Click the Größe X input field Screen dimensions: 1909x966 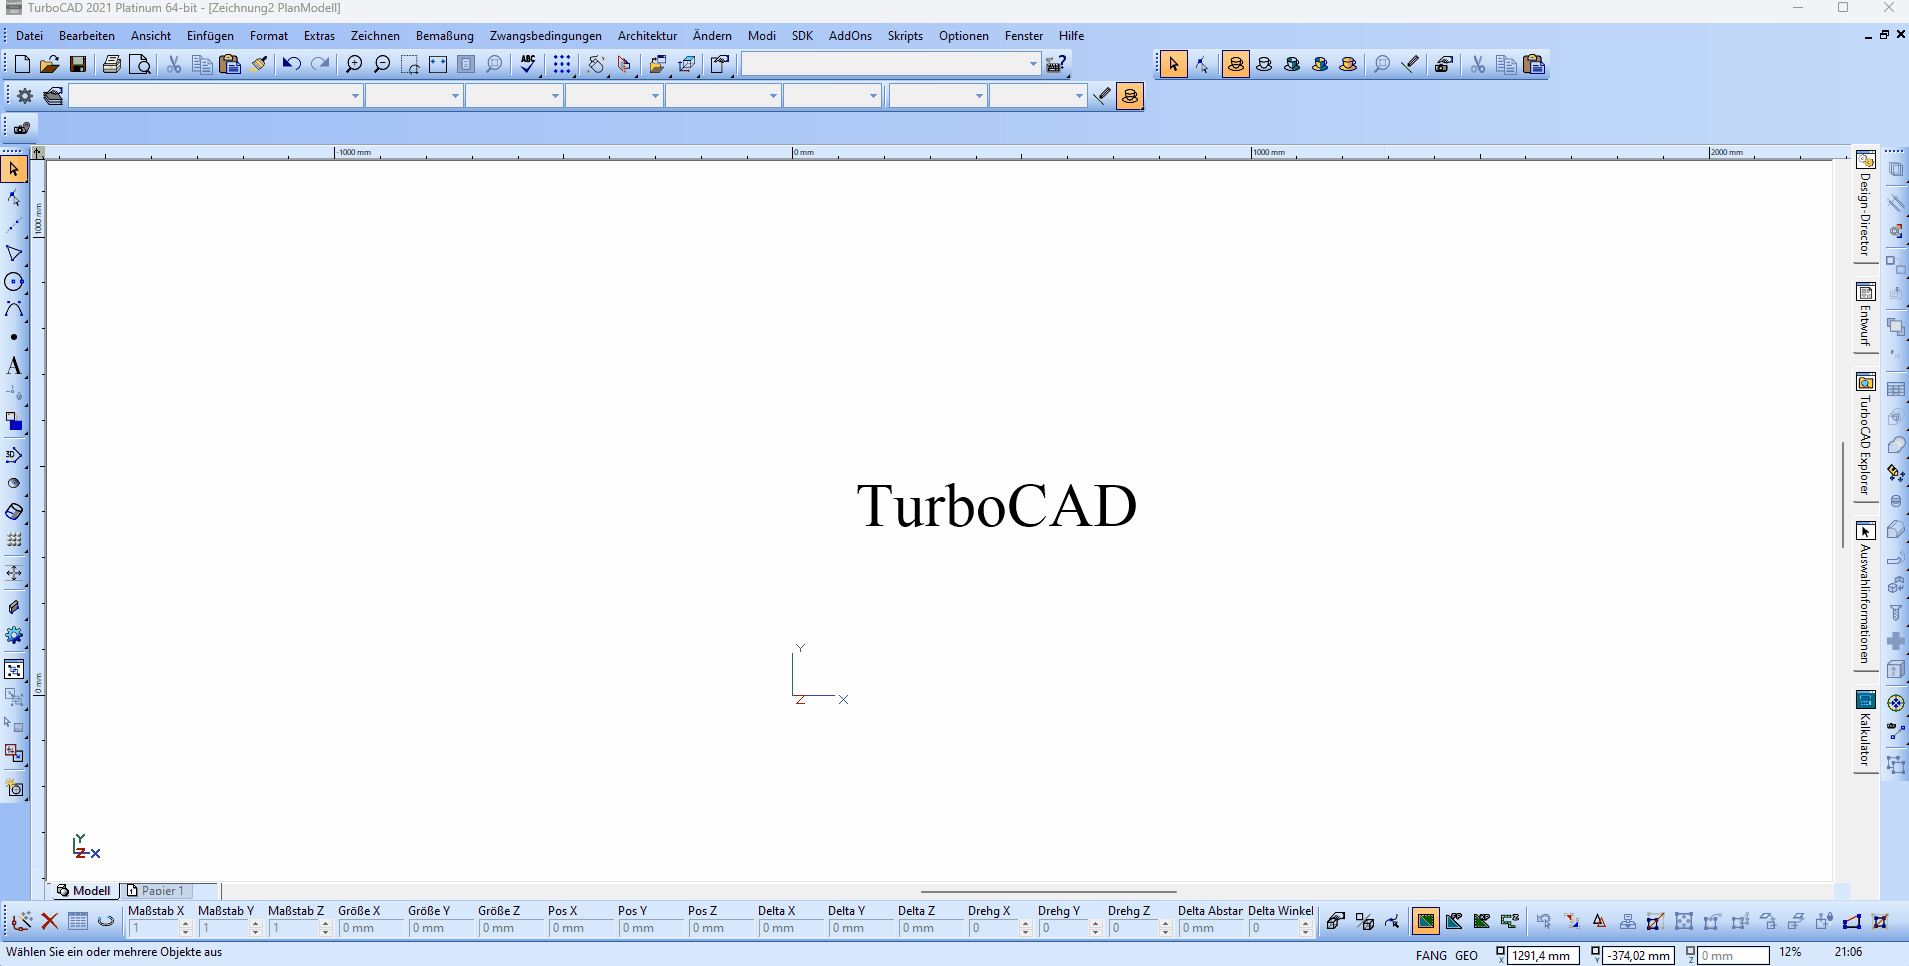[370, 928]
